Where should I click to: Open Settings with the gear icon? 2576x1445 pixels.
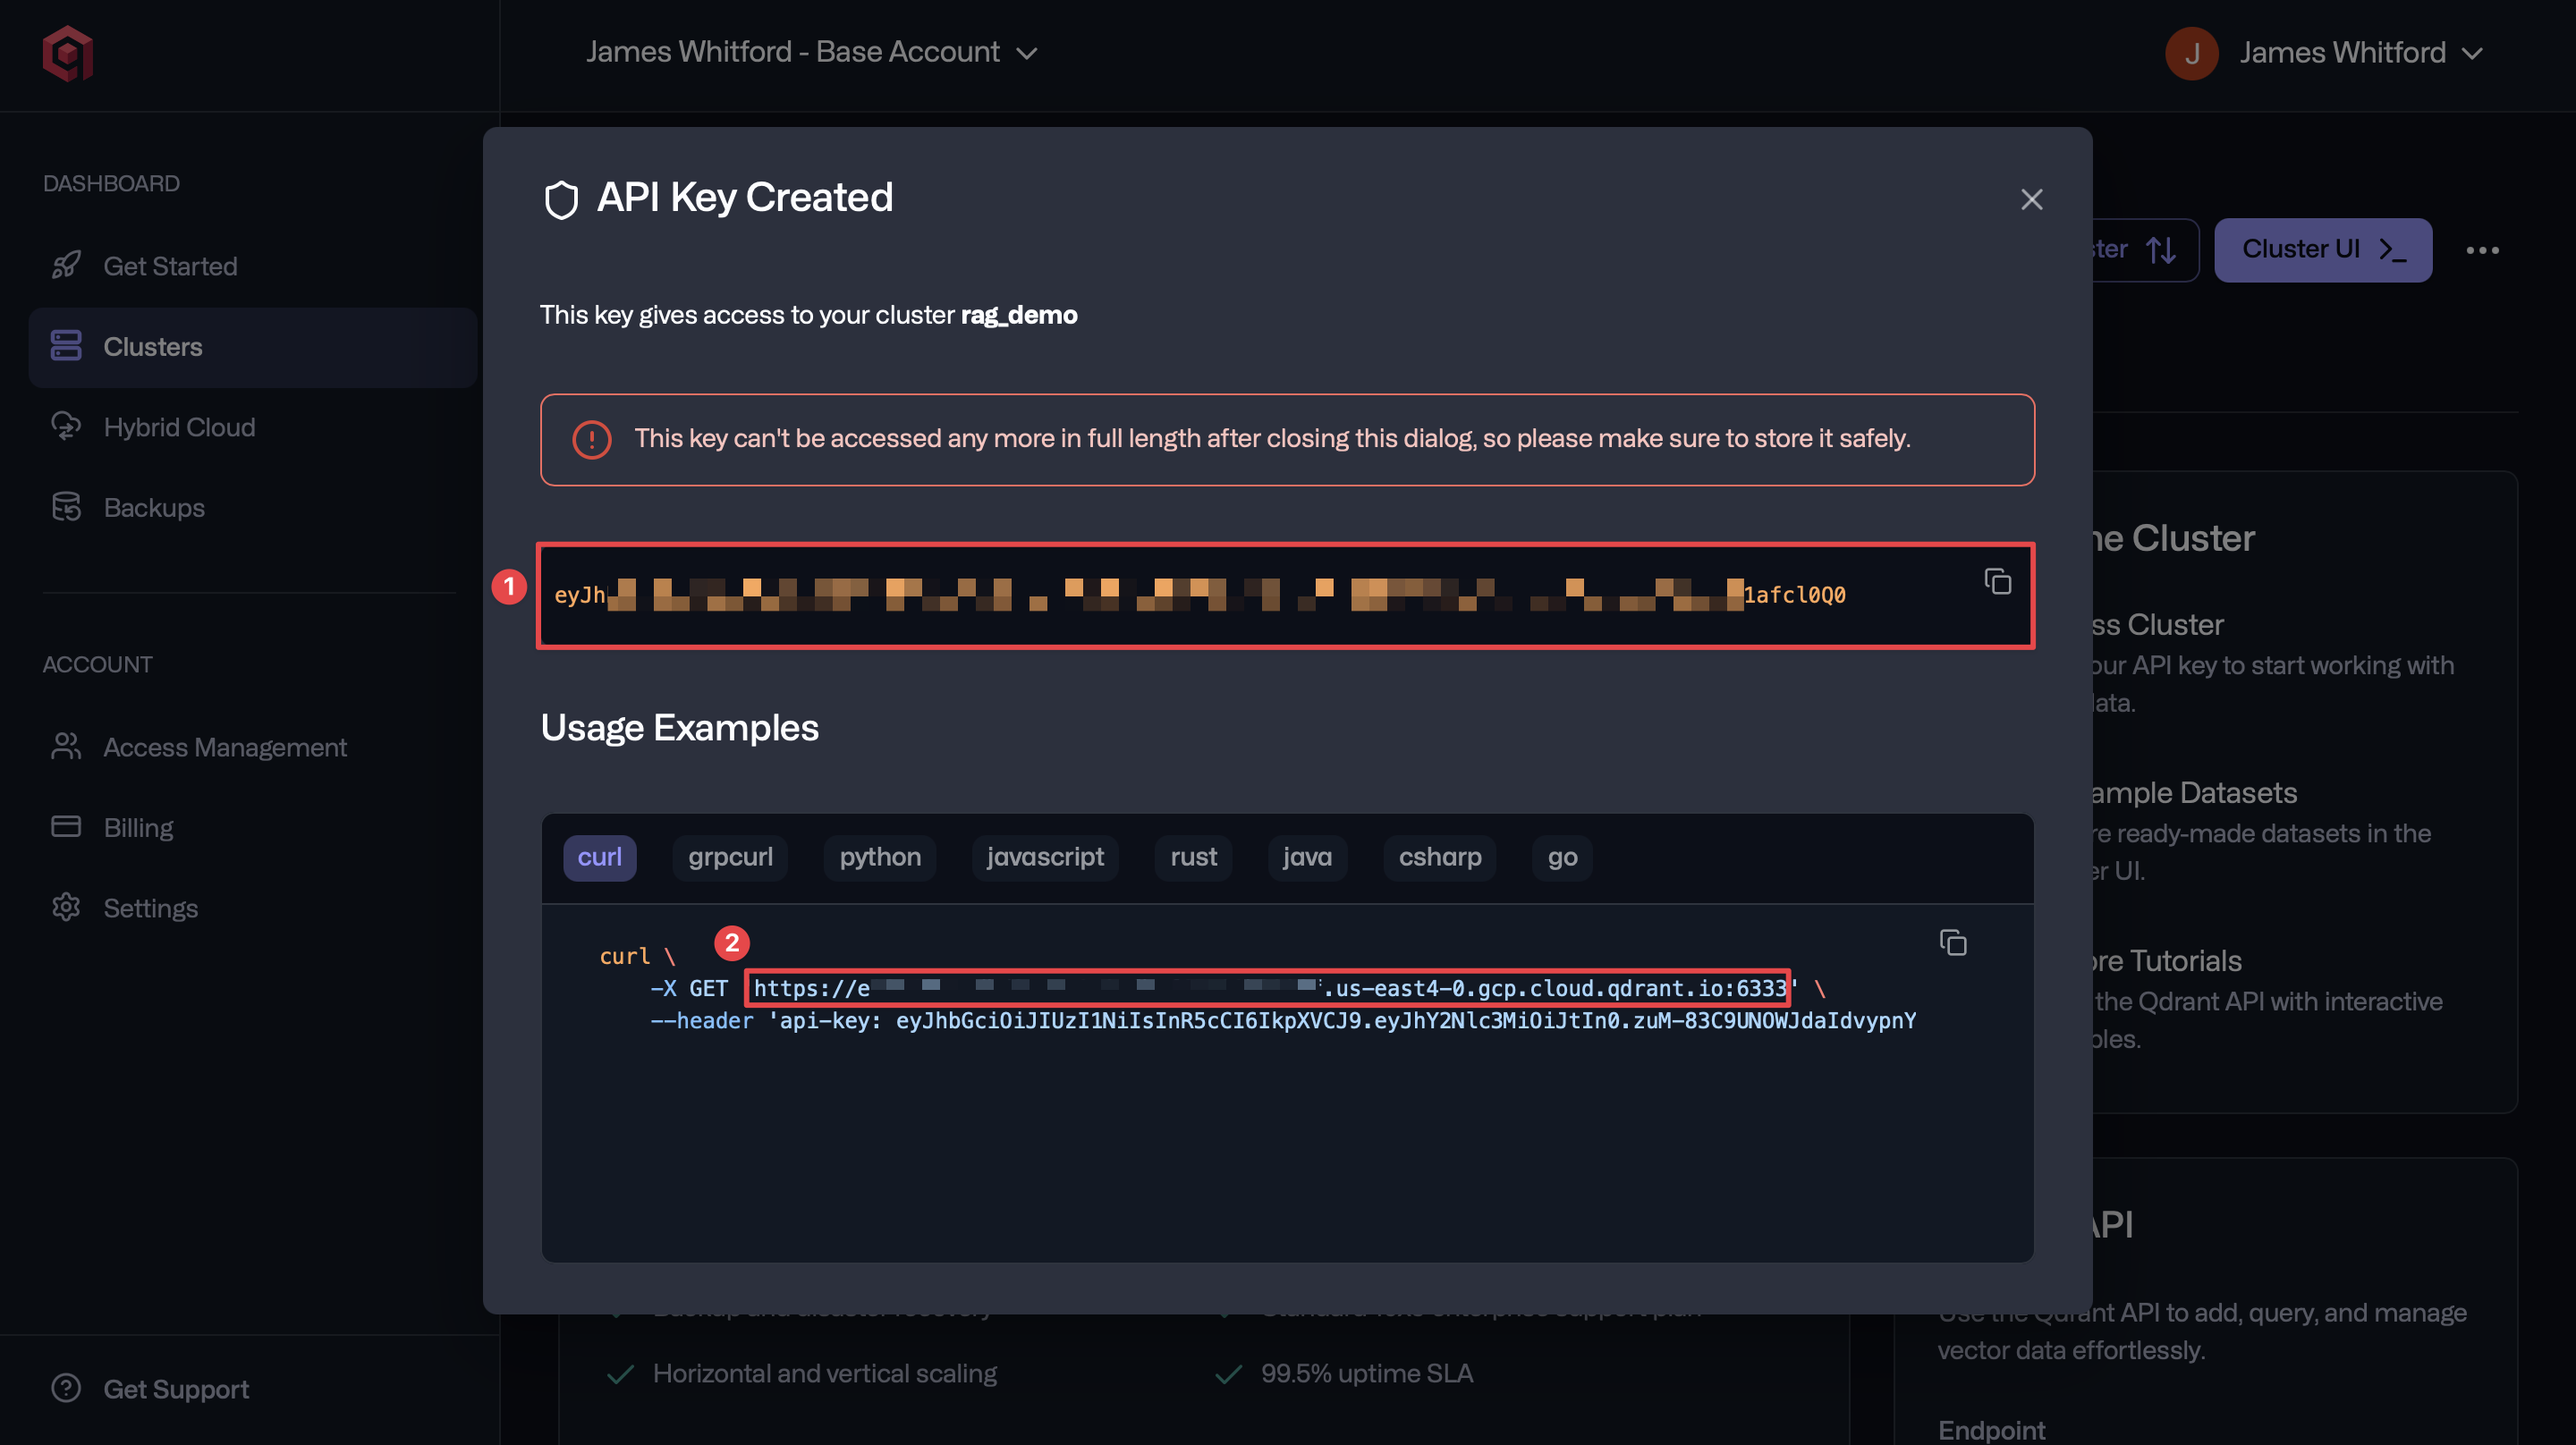click(x=66, y=907)
